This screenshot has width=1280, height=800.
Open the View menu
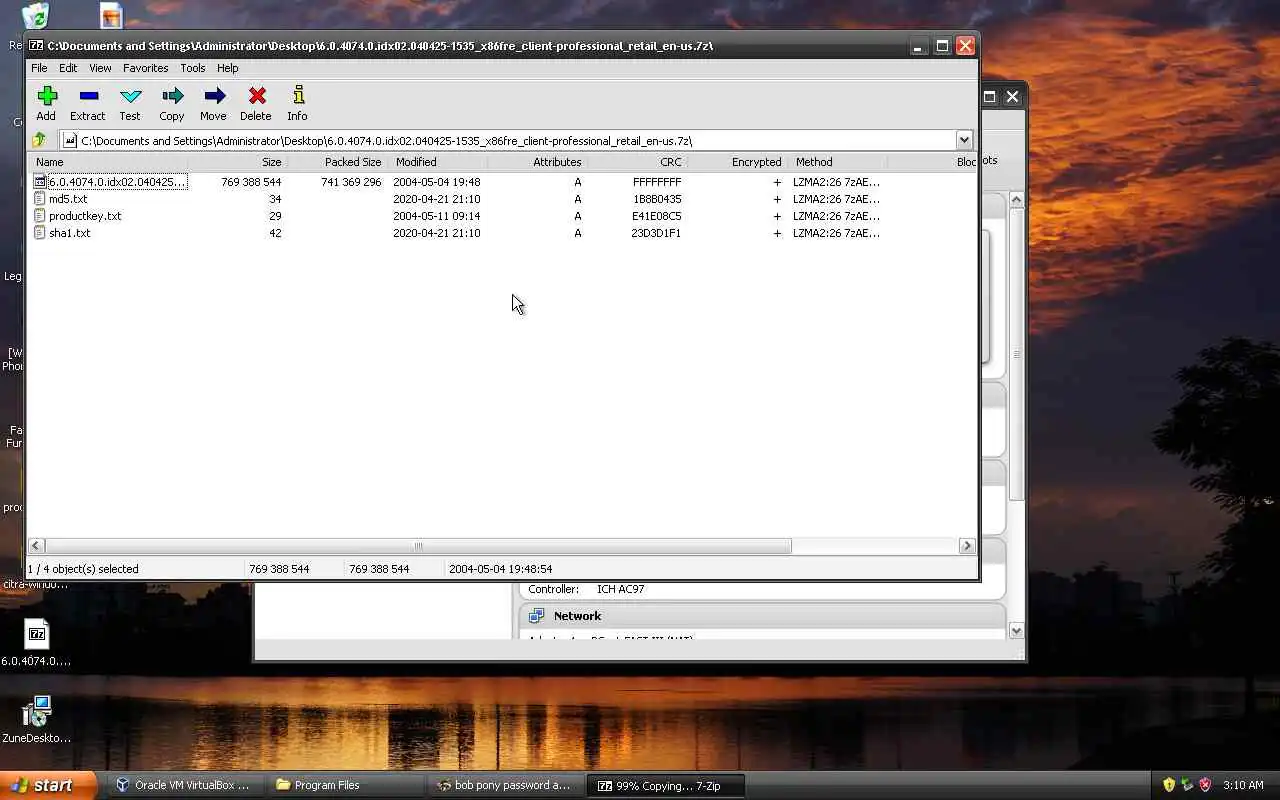coord(100,68)
